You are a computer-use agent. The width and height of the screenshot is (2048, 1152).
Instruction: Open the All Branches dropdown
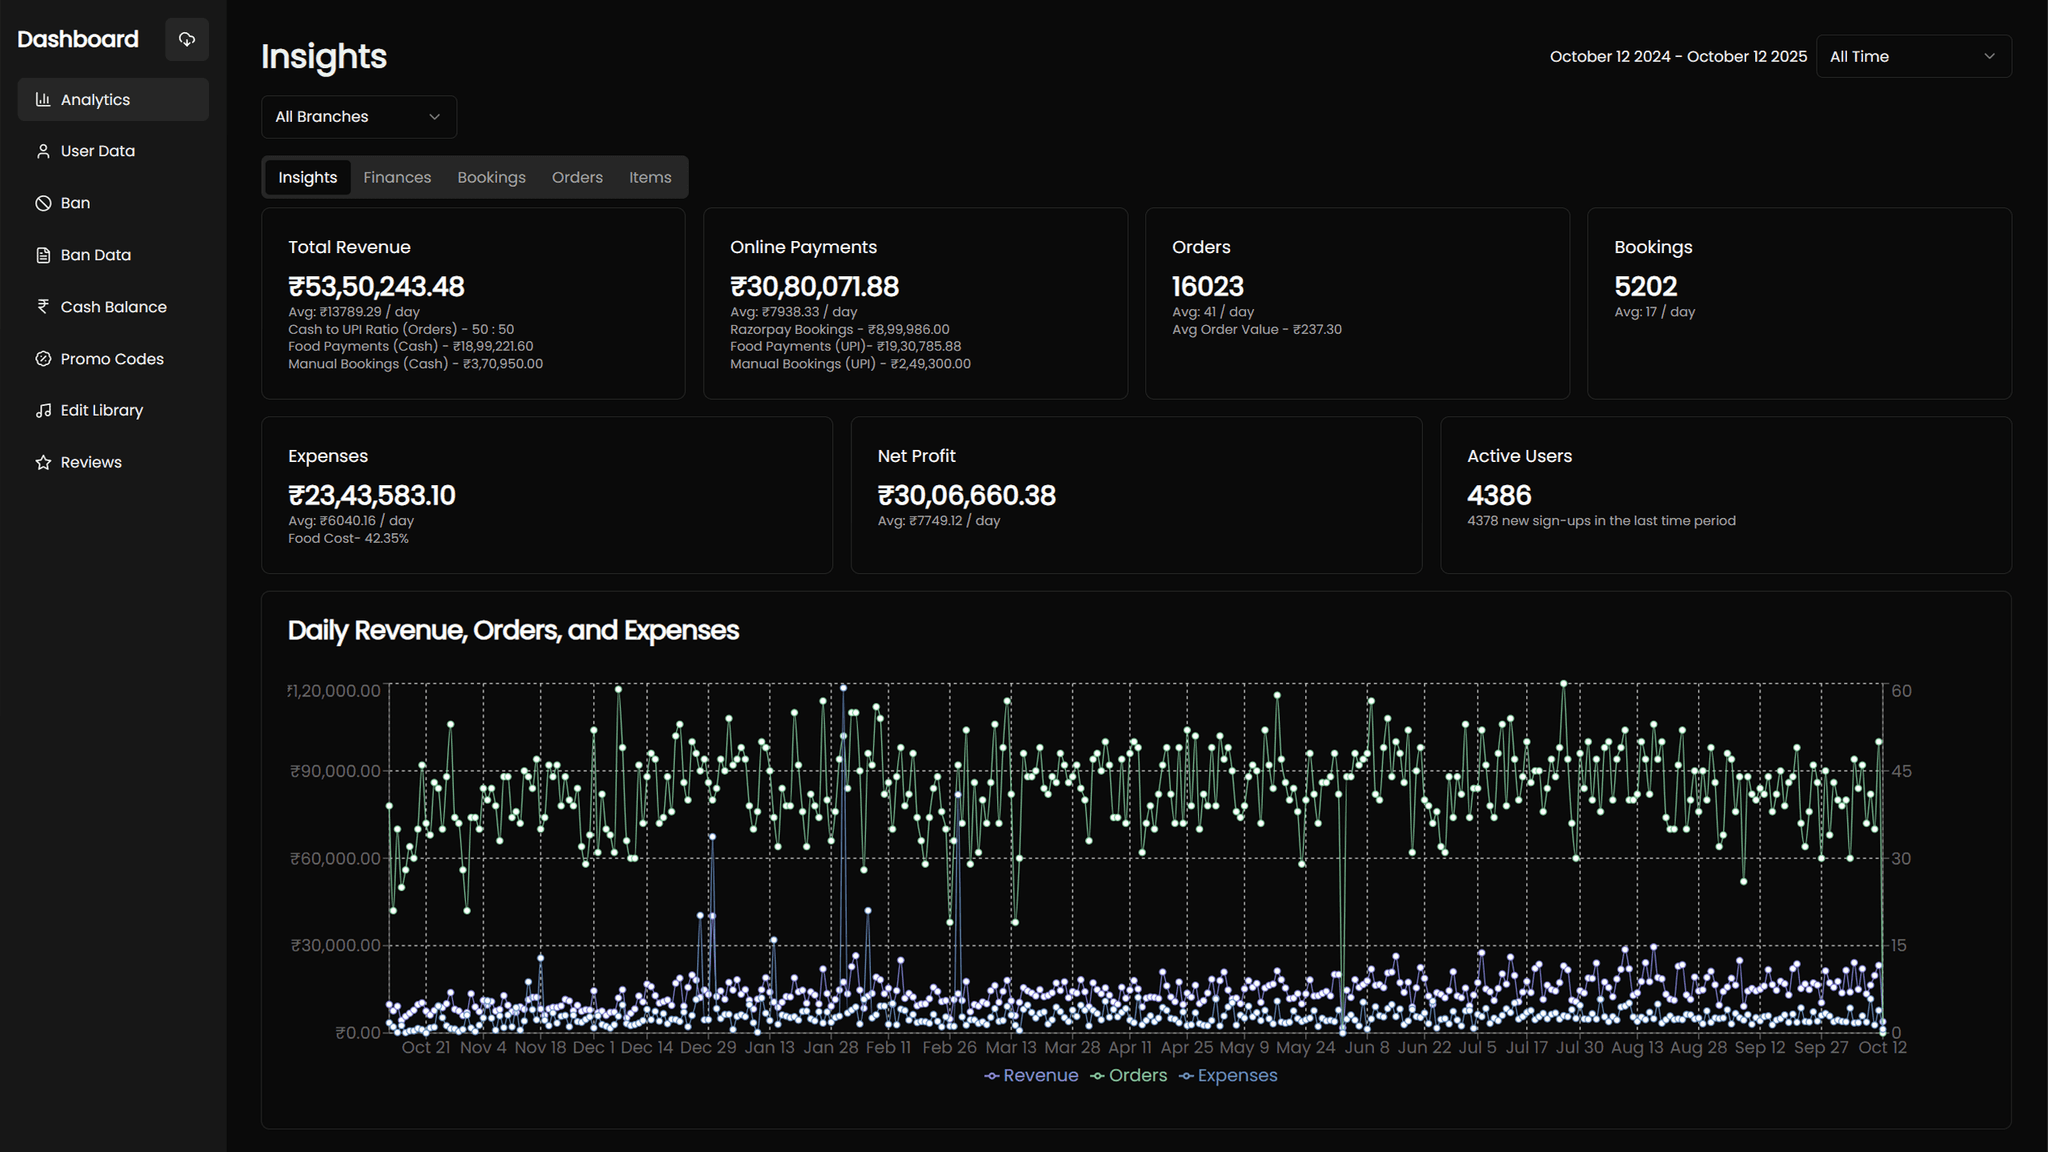pyautogui.click(x=357, y=116)
